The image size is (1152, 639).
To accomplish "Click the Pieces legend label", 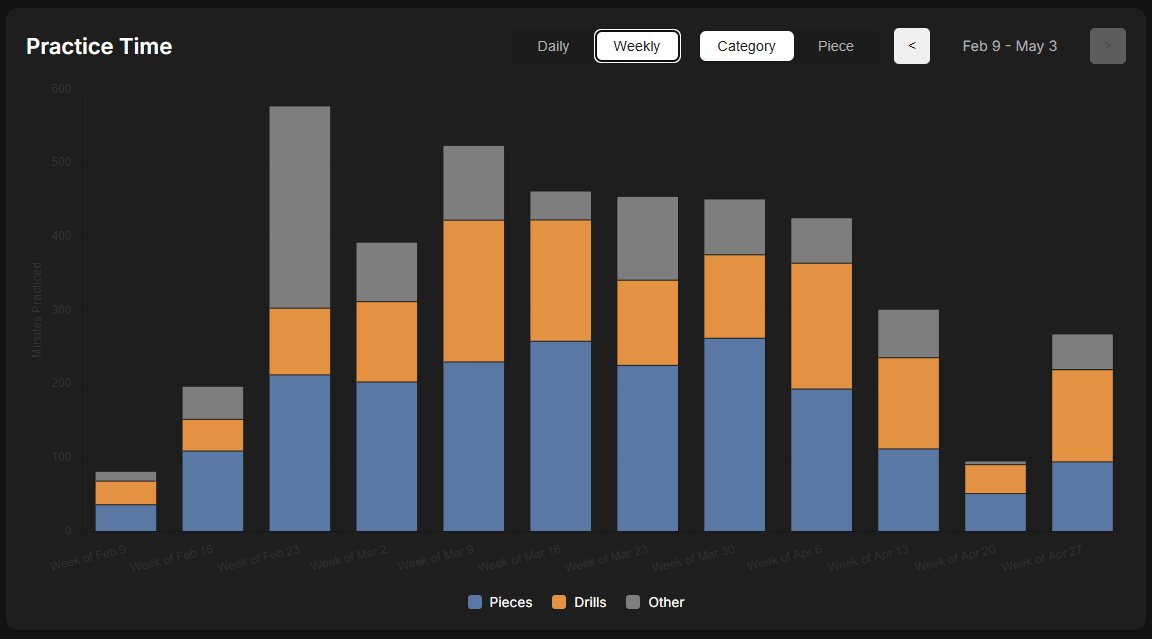I will click(x=511, y=602).
